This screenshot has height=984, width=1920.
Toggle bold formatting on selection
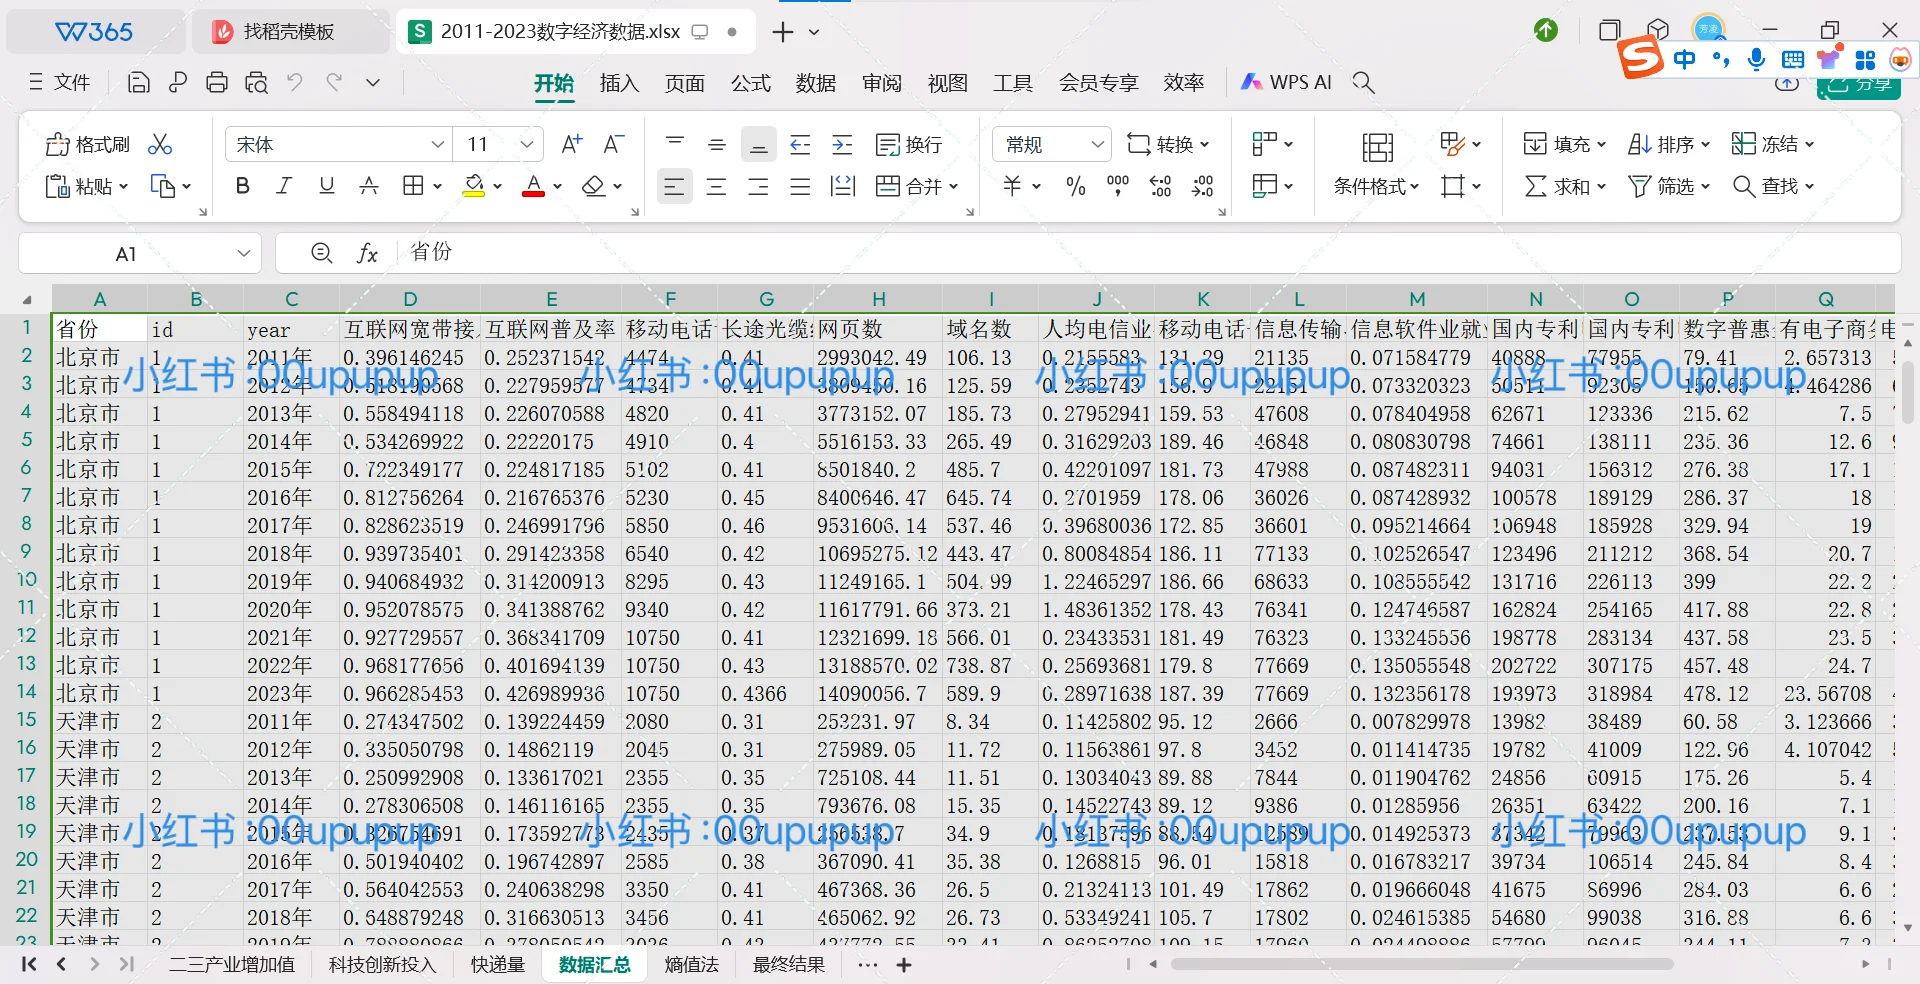[x=242, y=186]
